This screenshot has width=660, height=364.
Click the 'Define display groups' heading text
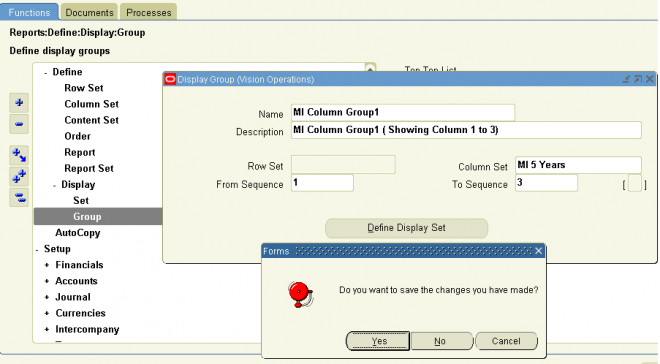pos(60,51)
